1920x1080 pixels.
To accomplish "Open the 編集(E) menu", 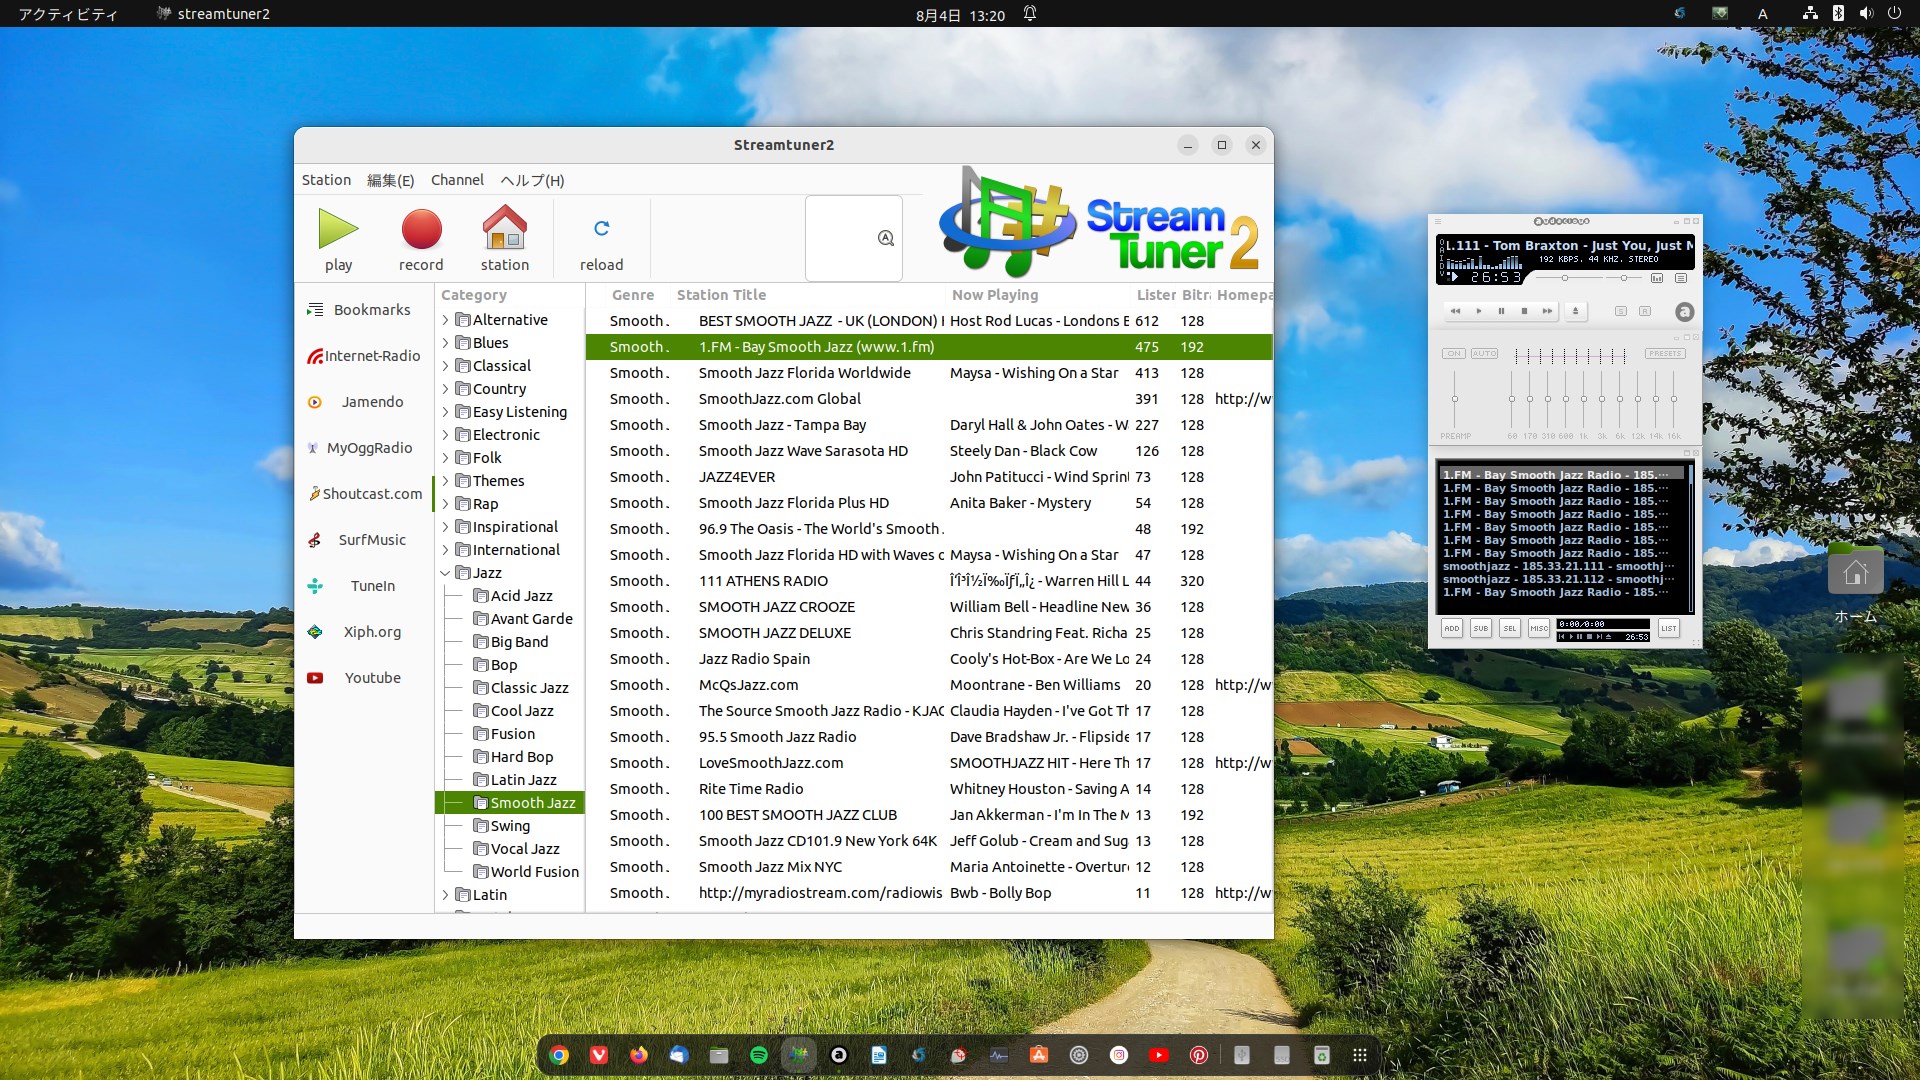I will pyautogui.click(x=390, y=180).
